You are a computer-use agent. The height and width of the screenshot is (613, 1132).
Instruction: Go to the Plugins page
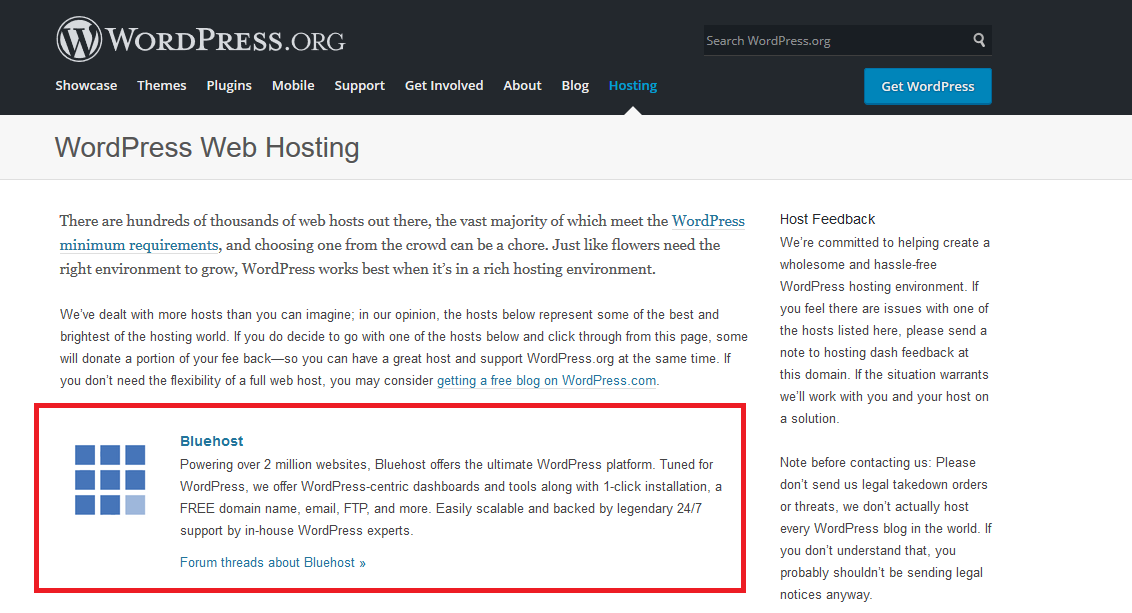click(x=229, y=85)
